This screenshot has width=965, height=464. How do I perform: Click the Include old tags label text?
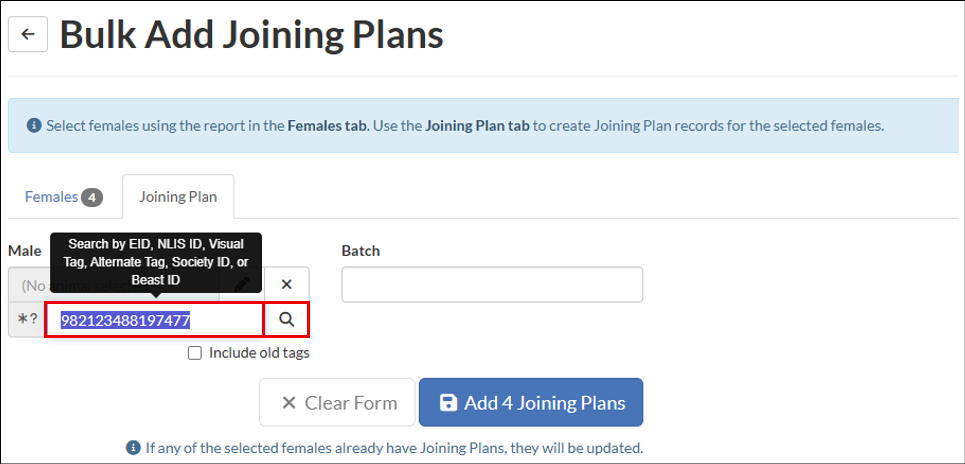(259, 353)
